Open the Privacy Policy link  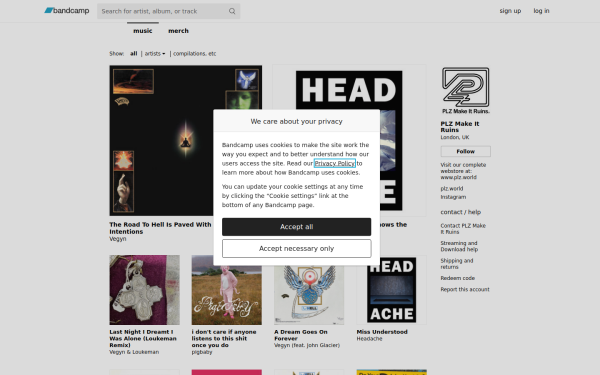[x=334, y=163]
